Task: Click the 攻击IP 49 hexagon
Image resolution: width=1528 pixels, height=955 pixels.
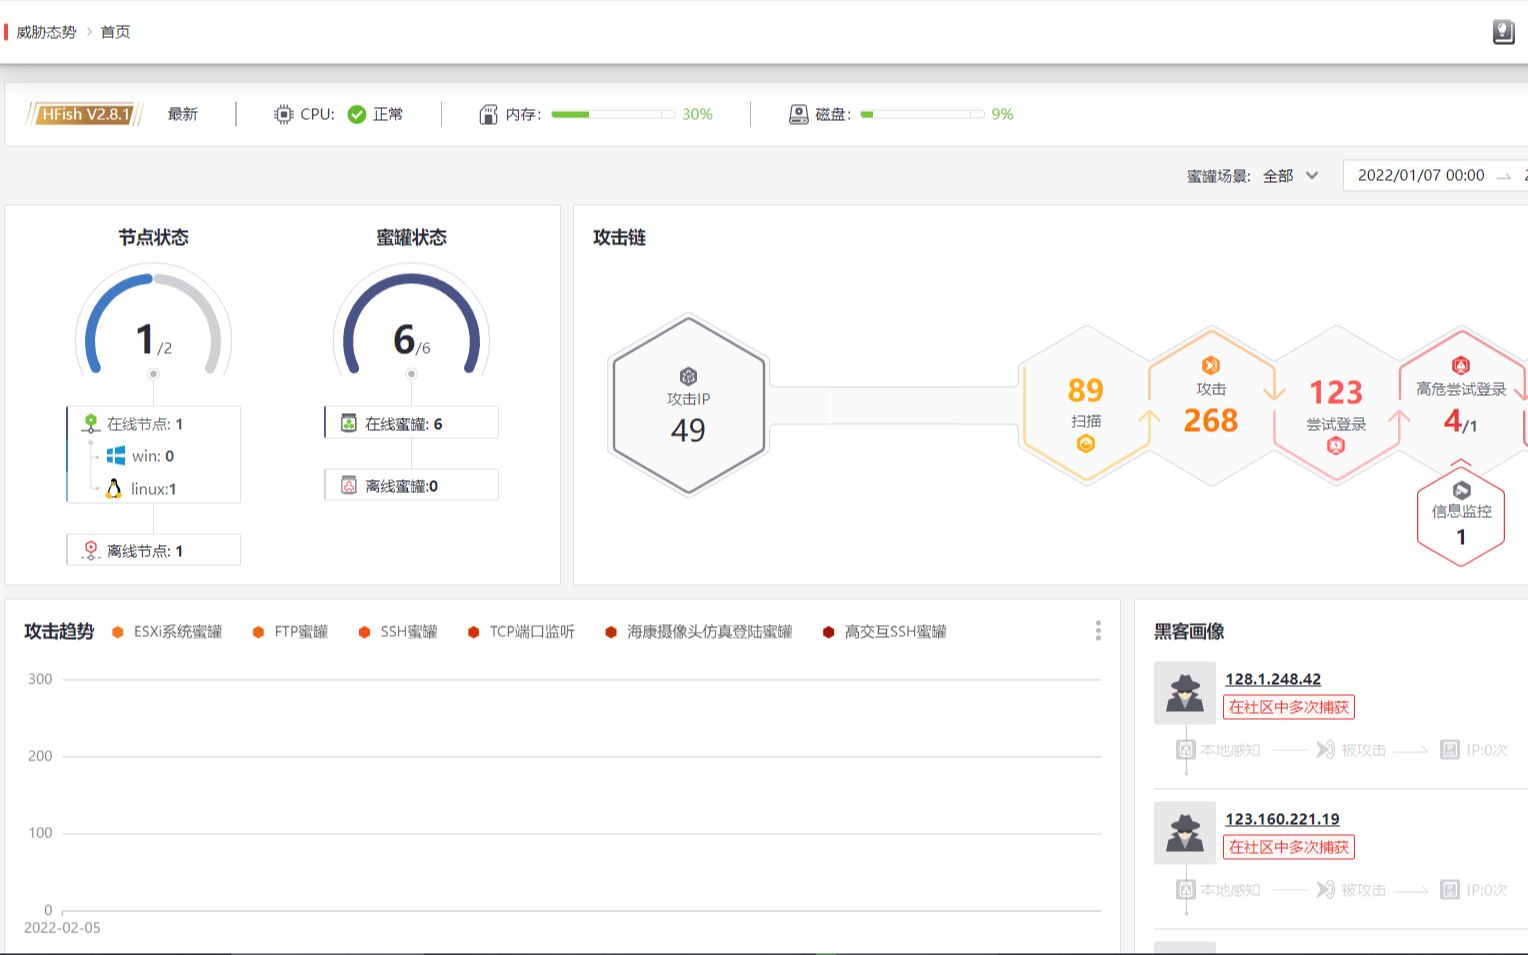Action: pos(689,405)
